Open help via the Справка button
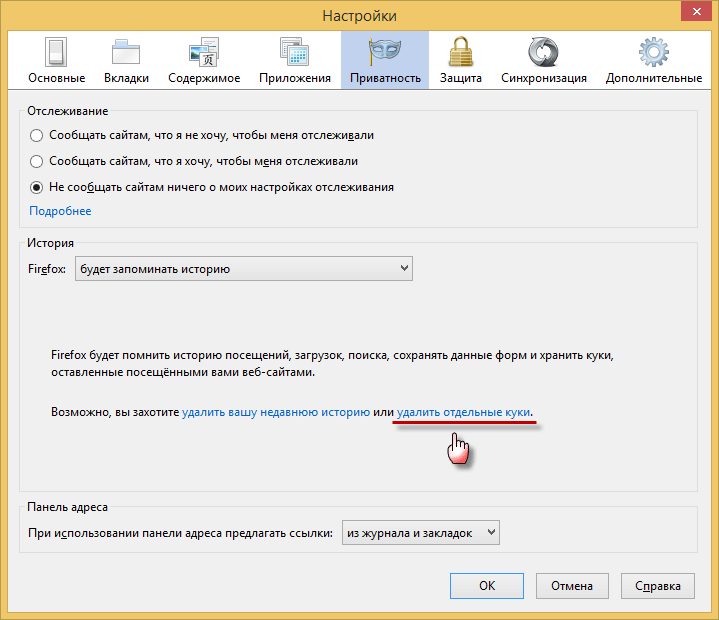This screenshot has height=620, width=719. pos(658,586)
